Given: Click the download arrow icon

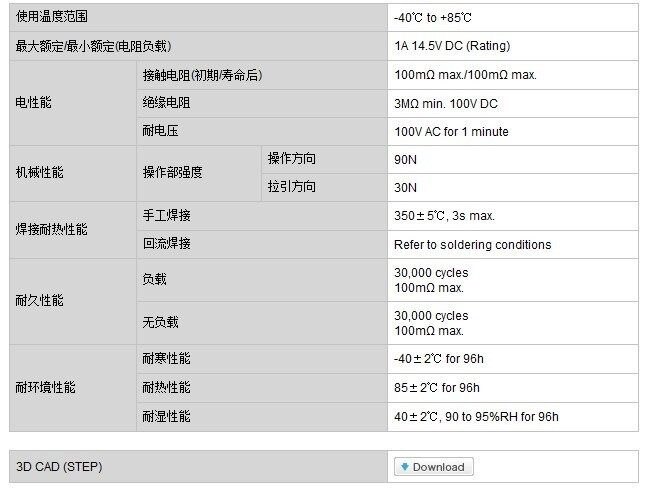Looking at the screenshot, I should point(404,467).
